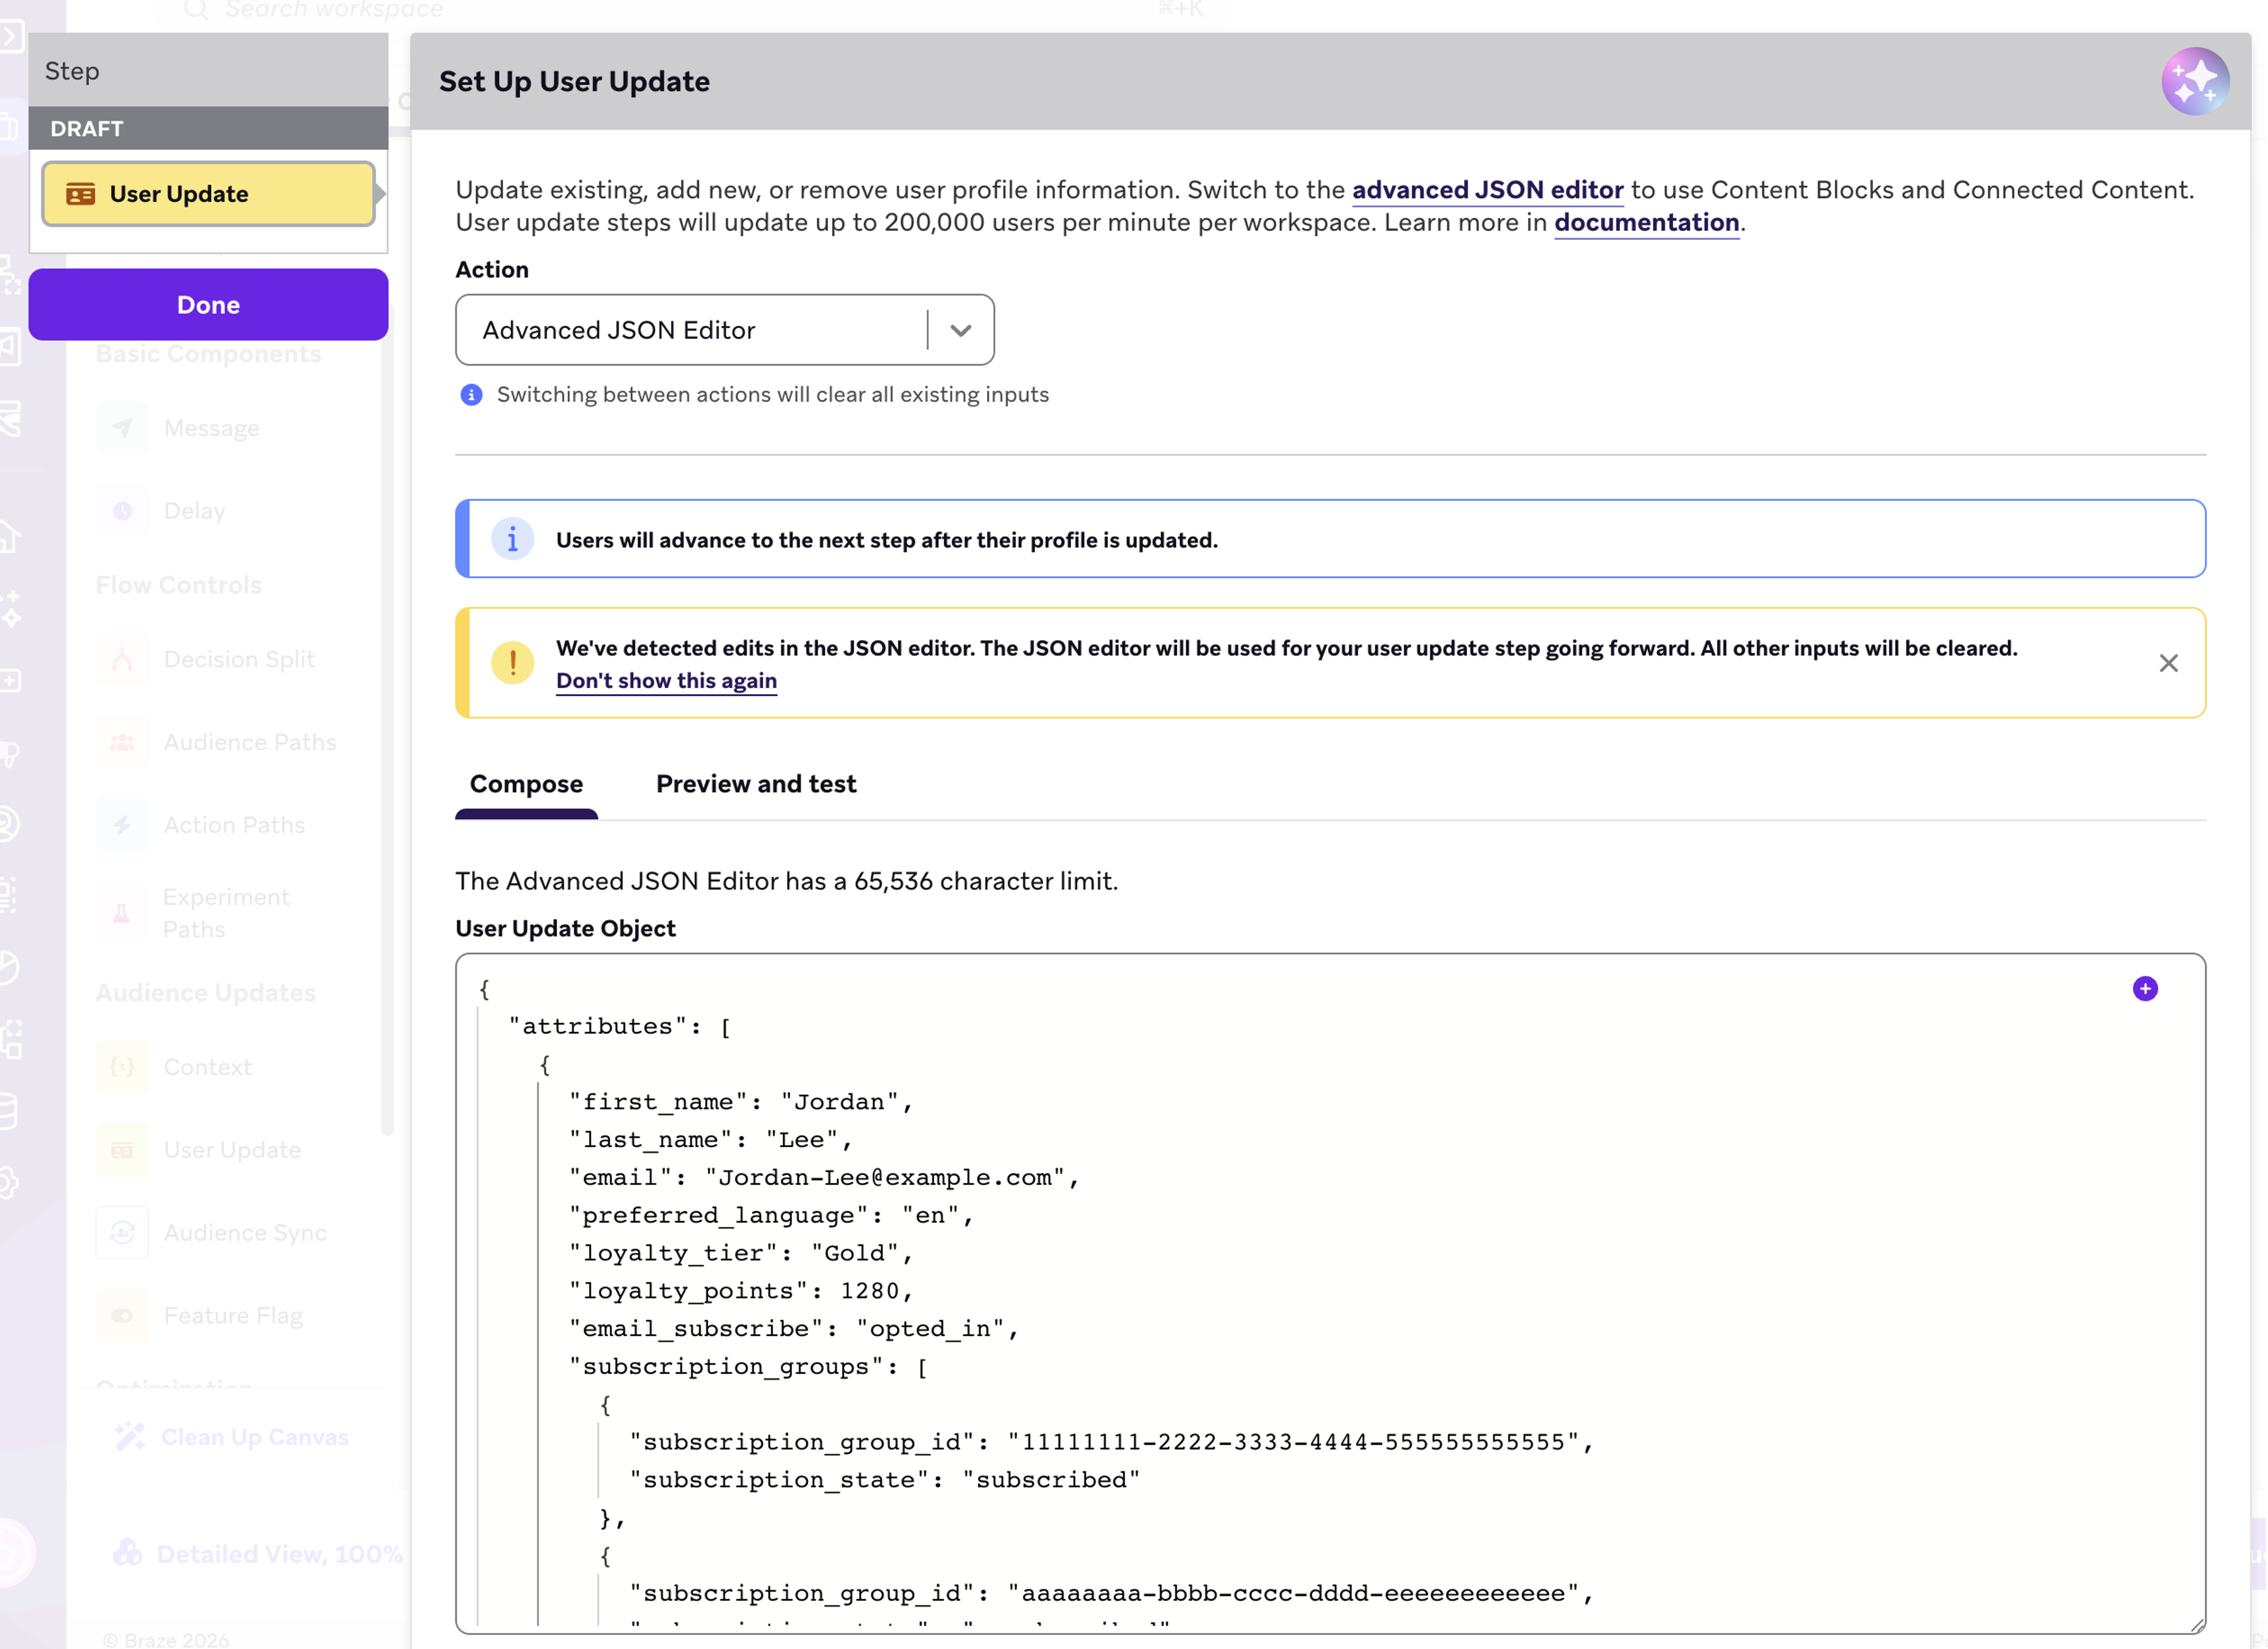
Task: Select the Audience Sync icon
Action: (122, 1233)
